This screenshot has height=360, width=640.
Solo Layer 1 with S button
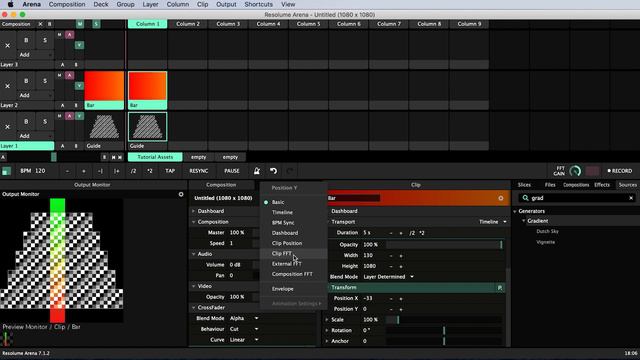click(45, 122)
